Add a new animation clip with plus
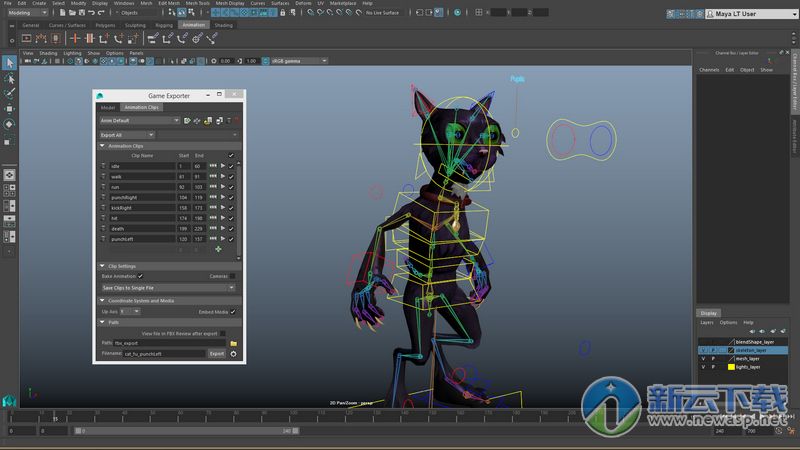The height and width of the screenshot is (450, 800). pyautogui.click(x=218, y=249)
